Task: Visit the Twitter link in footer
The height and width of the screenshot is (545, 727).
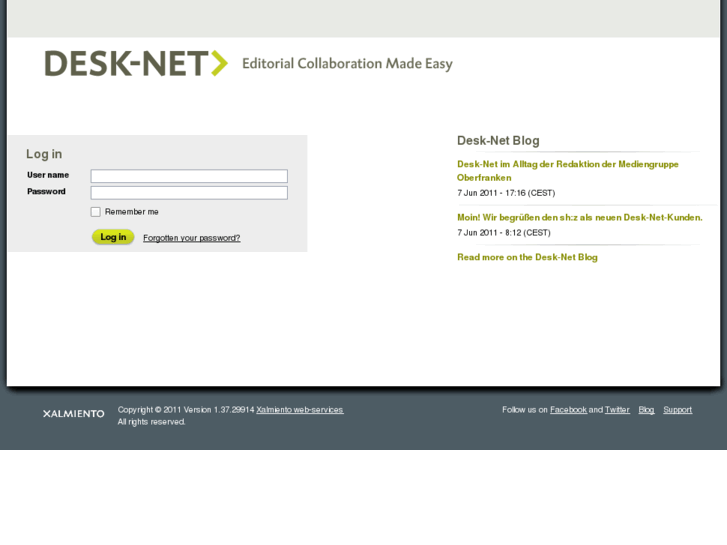Action: click(x=617, y=410)
